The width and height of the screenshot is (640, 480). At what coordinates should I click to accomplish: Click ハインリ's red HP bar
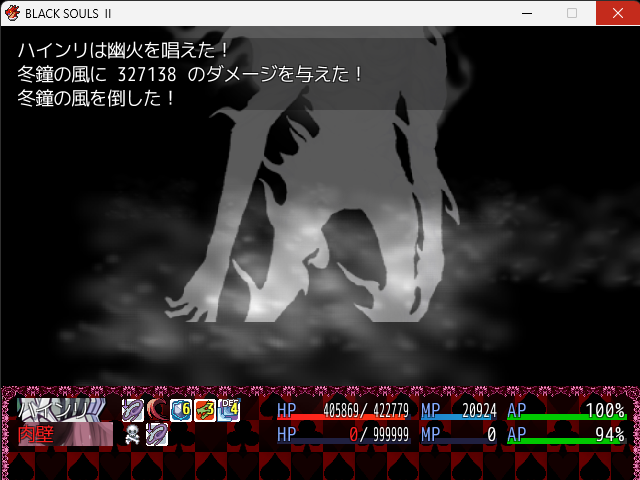(344, 418)
